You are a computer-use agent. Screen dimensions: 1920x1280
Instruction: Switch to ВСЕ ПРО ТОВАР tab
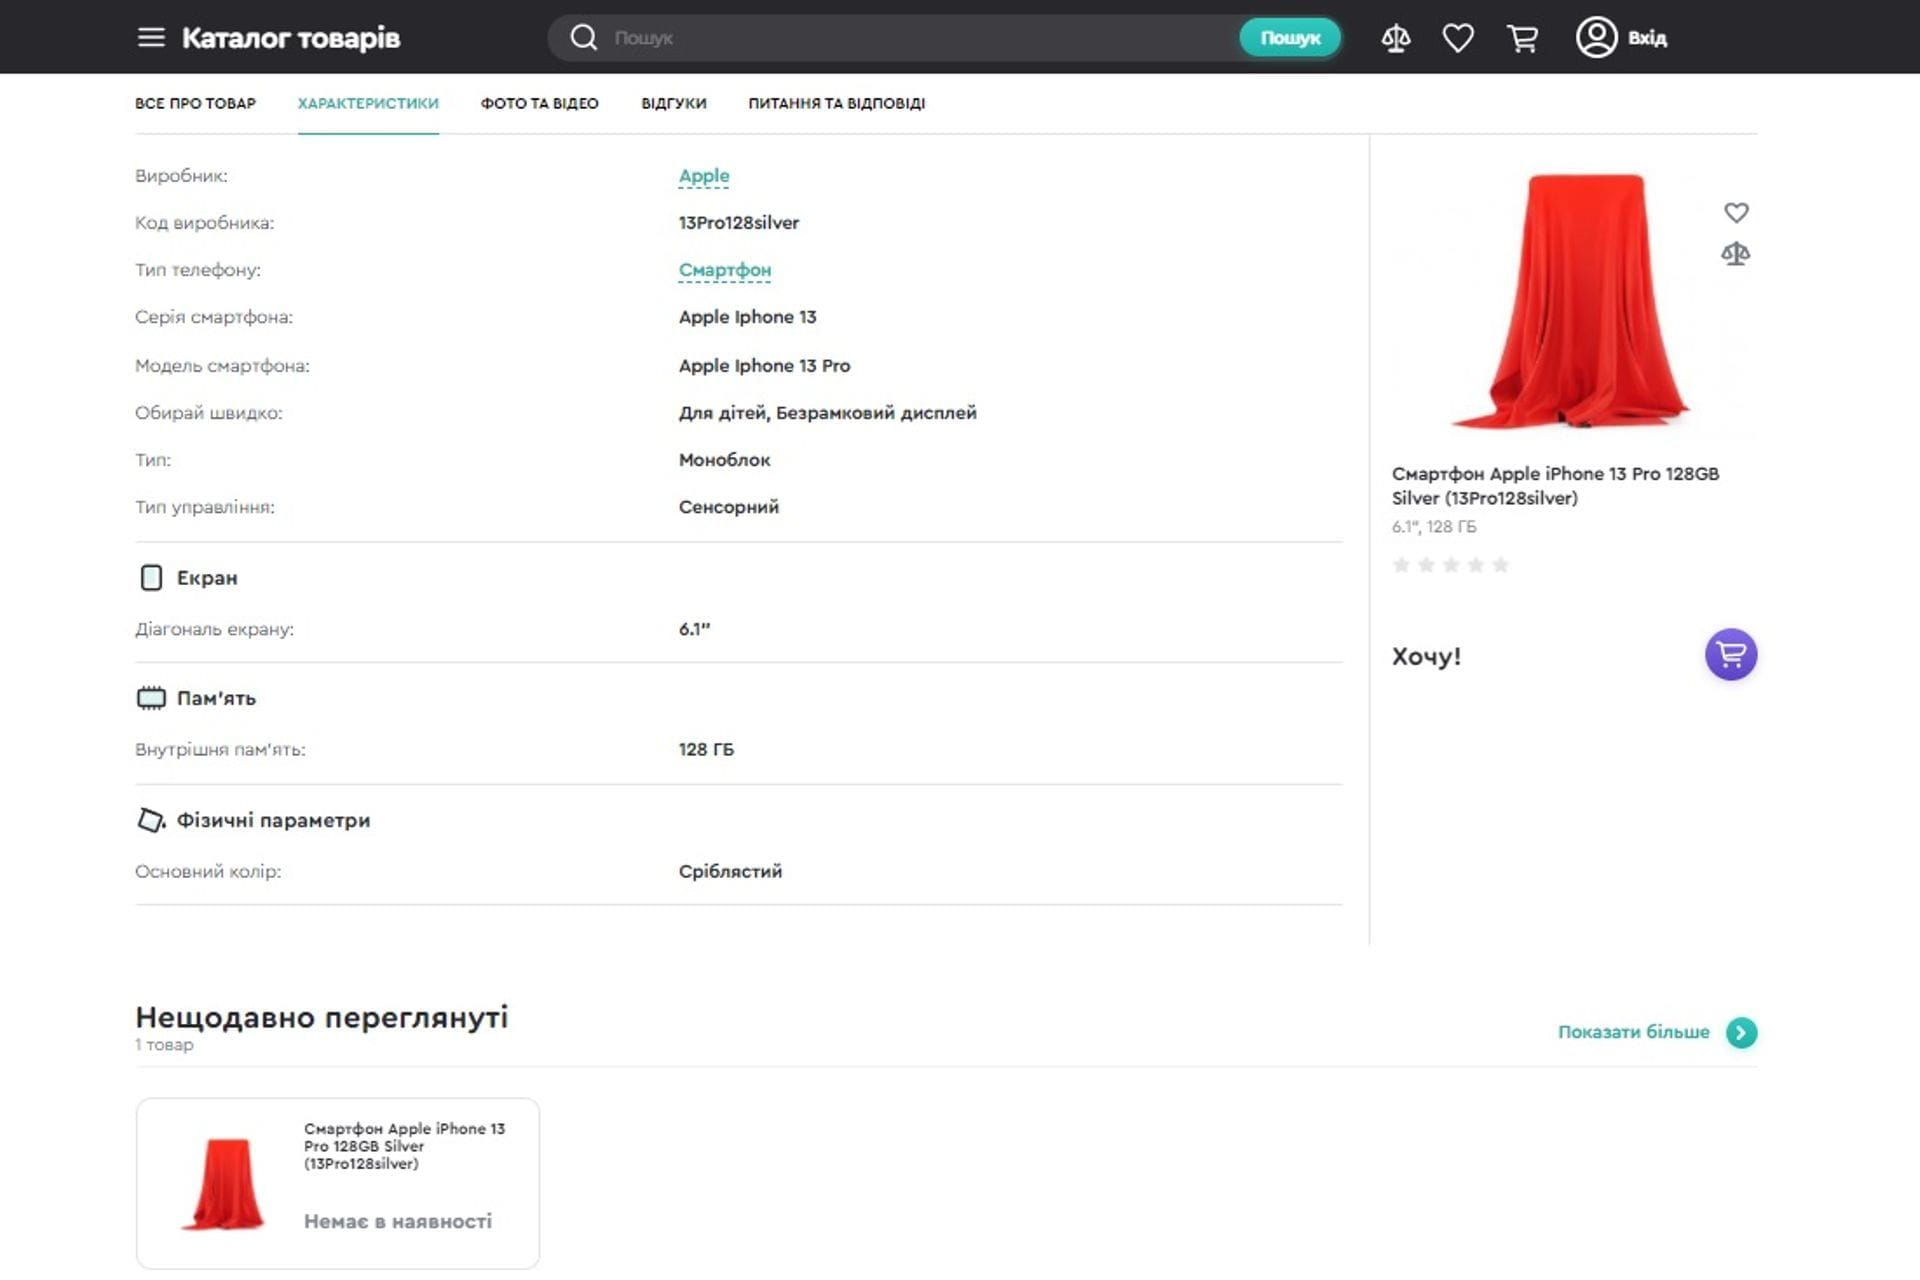(195, 103)
